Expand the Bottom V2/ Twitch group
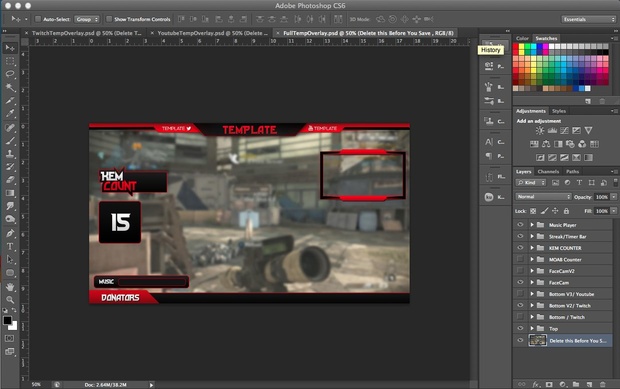The height and width of the screenshot is (389, 620). [532, 306]
